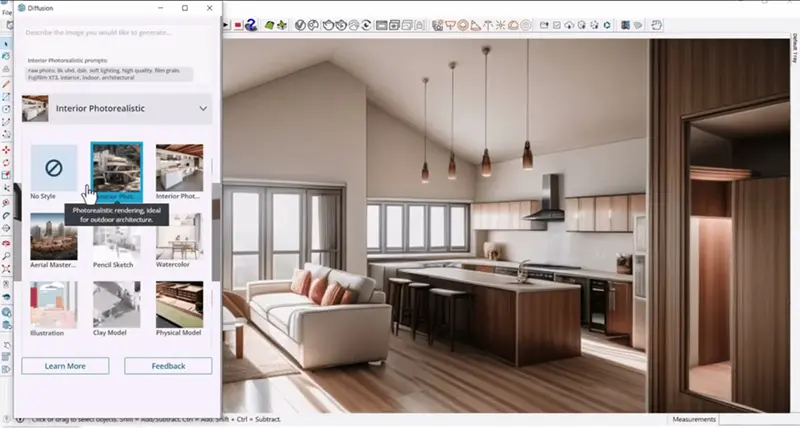Expand the Interior Photorealistic style dropdown
The width and height of the screenshot is (800, 428).
(x=203, y=107)
